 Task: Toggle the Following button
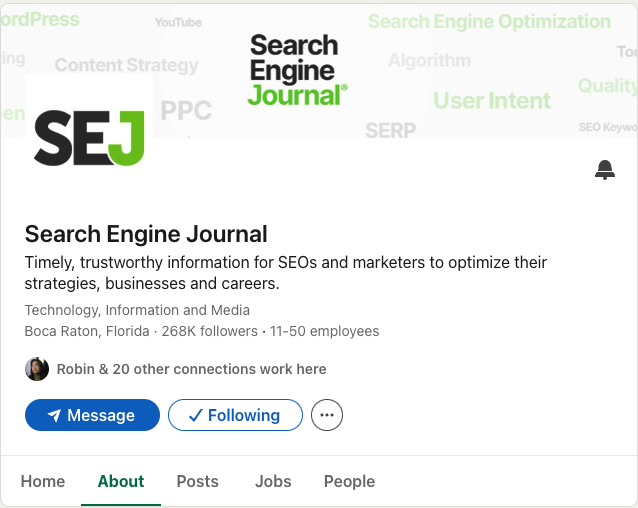[x=235, y=415]
